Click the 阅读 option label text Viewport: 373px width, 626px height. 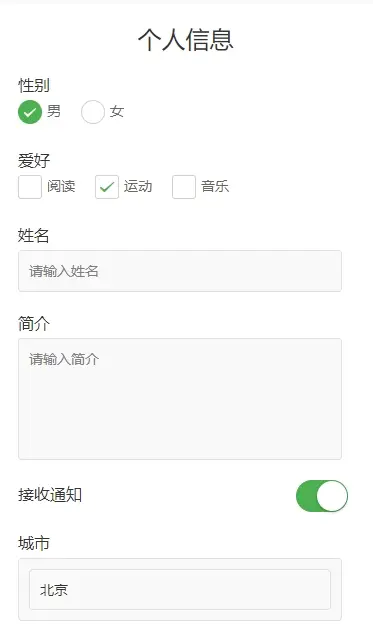point(61,186)
